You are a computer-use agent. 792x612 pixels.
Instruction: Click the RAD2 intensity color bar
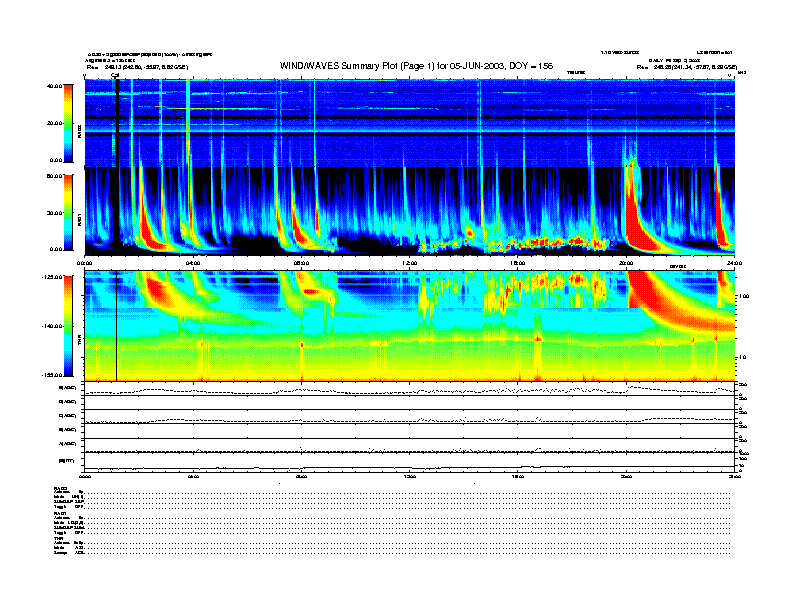pyautogui.click(x=68, y=123)
